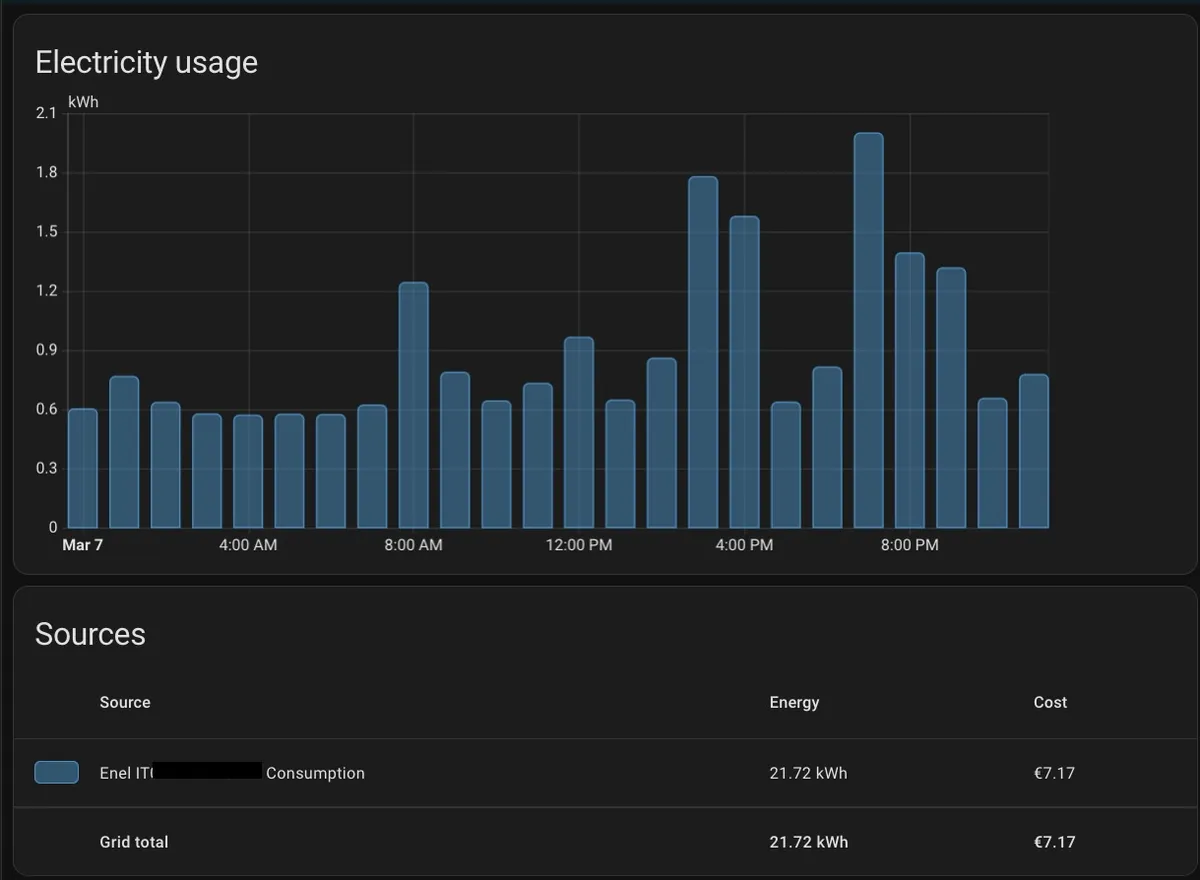Screen dimensions: 1200x880
Task: Click the 12:00 PM axis label
Action: click(x=579, y=545)
